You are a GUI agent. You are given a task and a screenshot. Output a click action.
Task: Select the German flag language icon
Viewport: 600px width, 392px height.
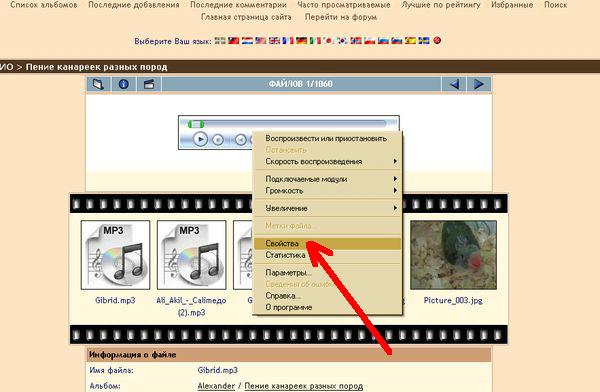click(302, 40)
